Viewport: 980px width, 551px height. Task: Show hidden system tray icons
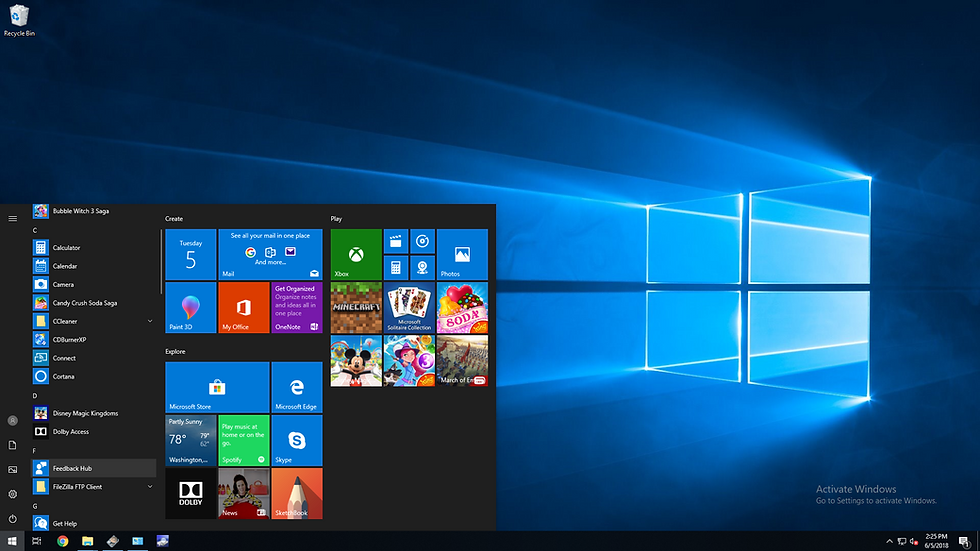889,541
